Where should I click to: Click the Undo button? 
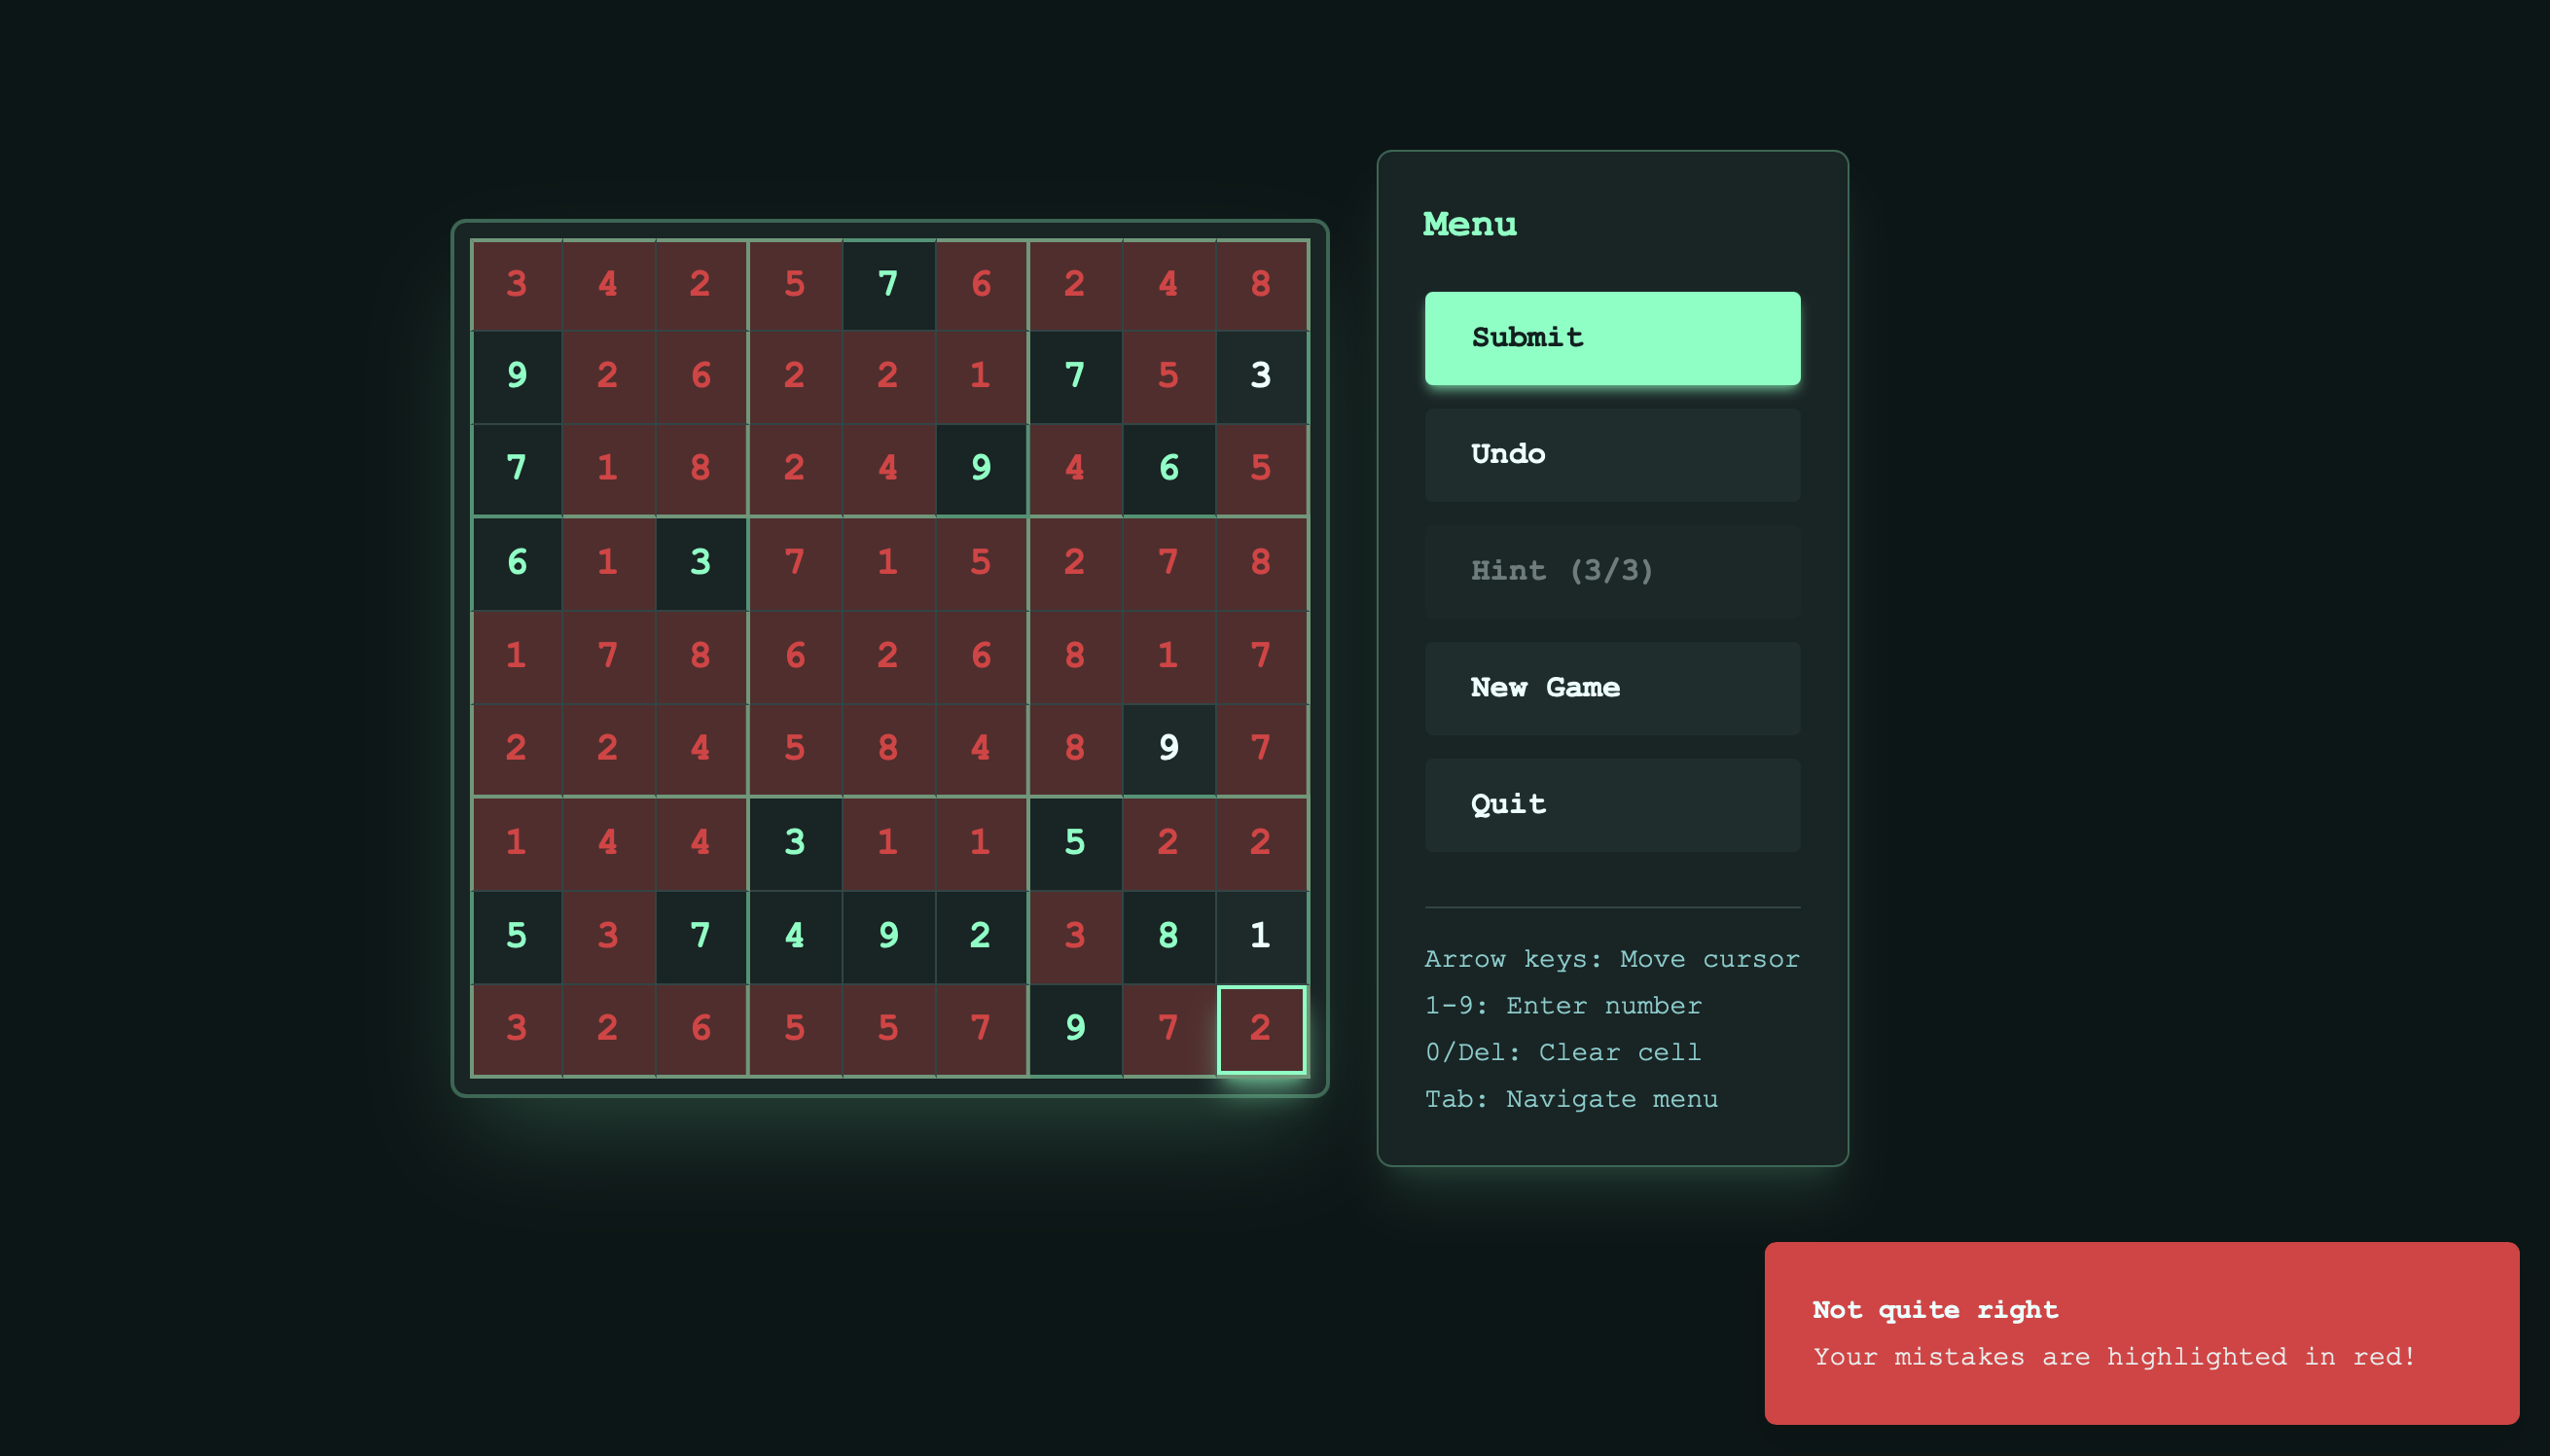(1611, 453)
